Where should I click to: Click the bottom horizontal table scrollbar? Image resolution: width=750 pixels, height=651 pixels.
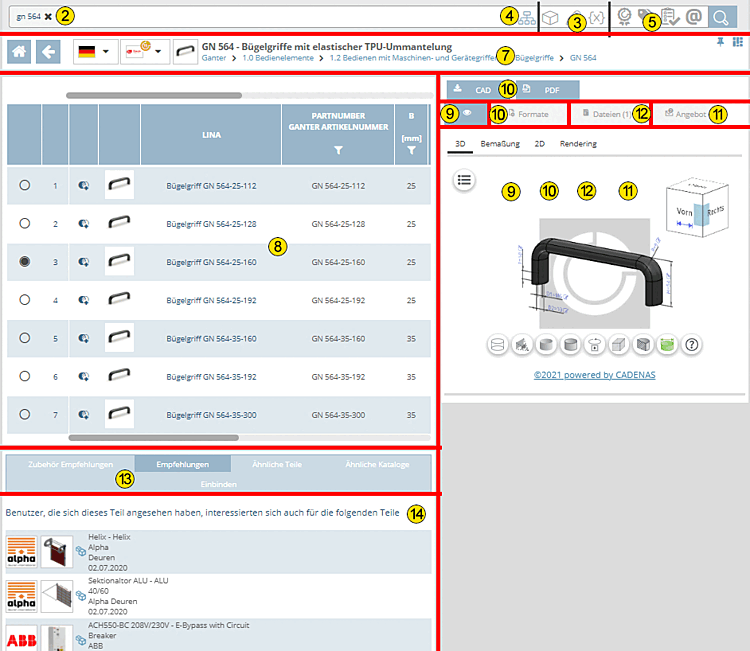[x=154, y=438]
